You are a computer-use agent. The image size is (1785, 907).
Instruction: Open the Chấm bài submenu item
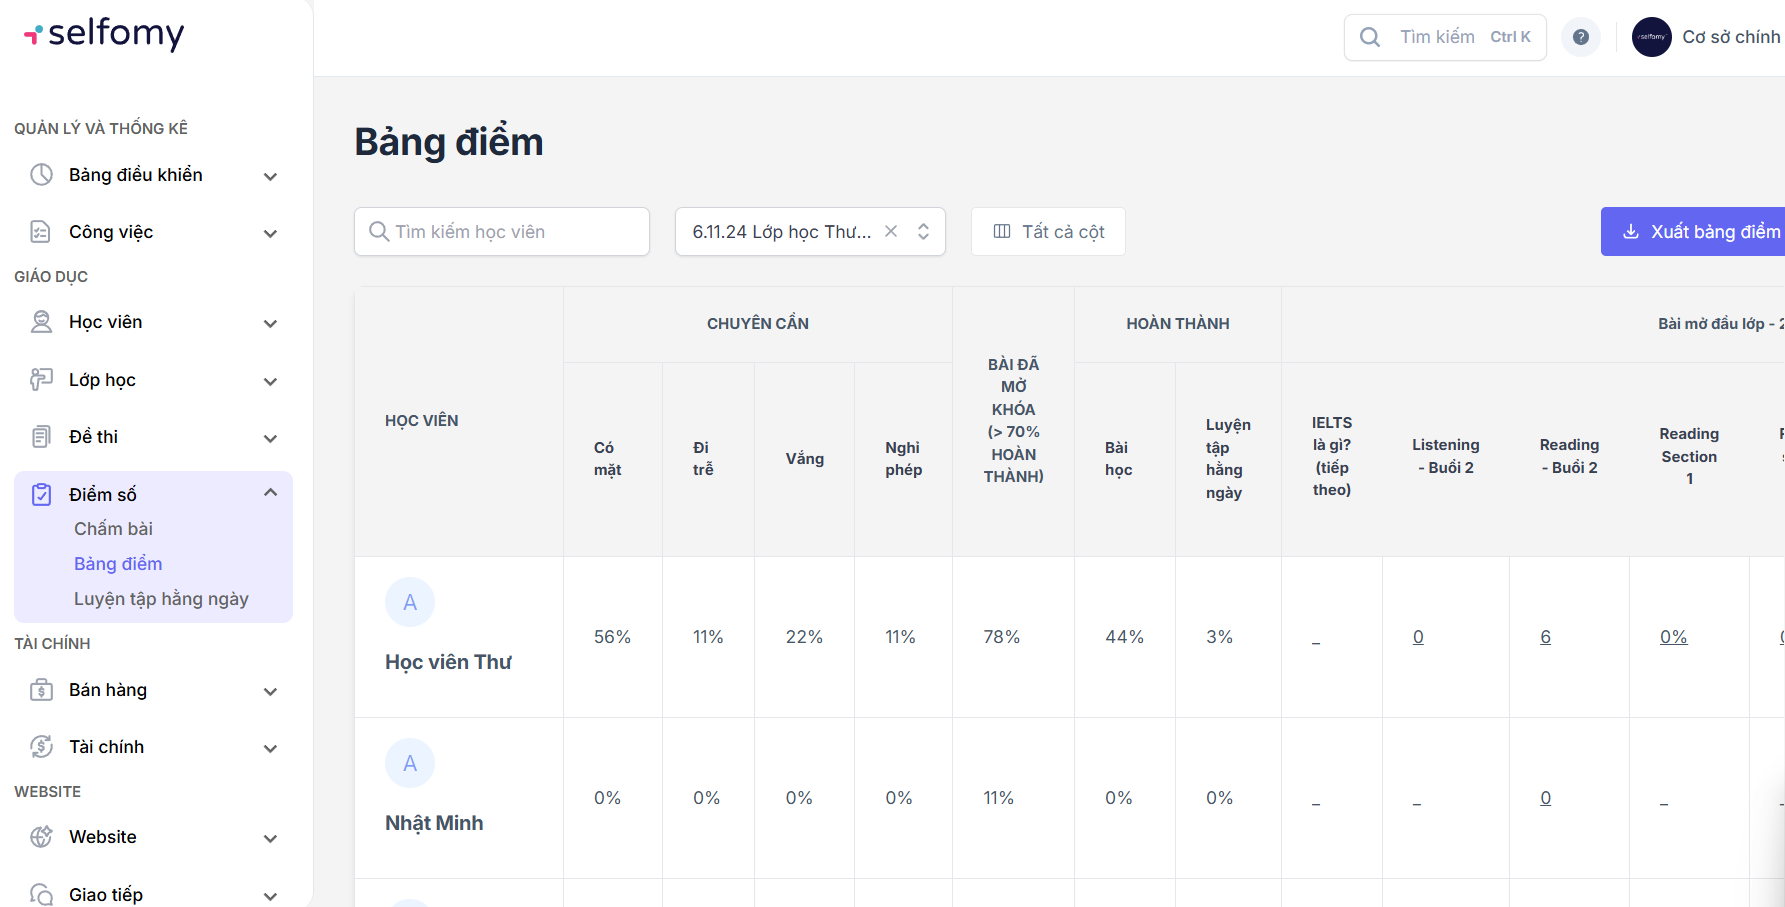pyautogui.click(x=113, y=529)
